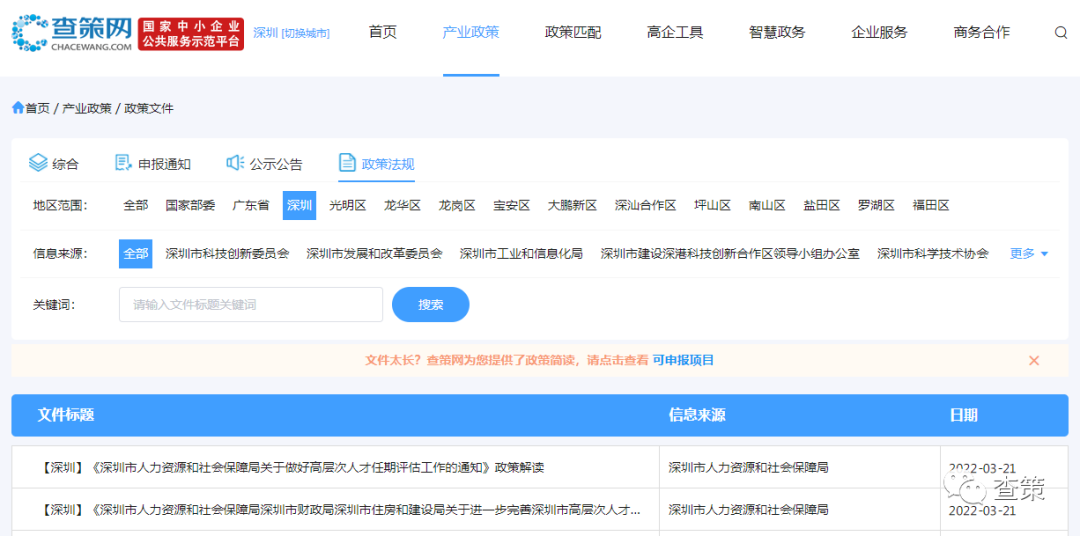Screen dimensions: 1080x536
Task: Switch to the 申报通知 tab
Action: (153, 164)
